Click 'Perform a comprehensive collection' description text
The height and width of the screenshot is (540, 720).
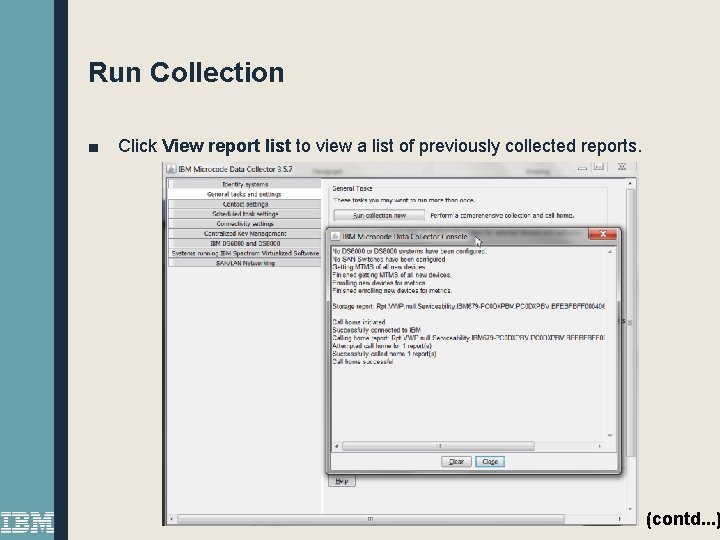point(502,215)
